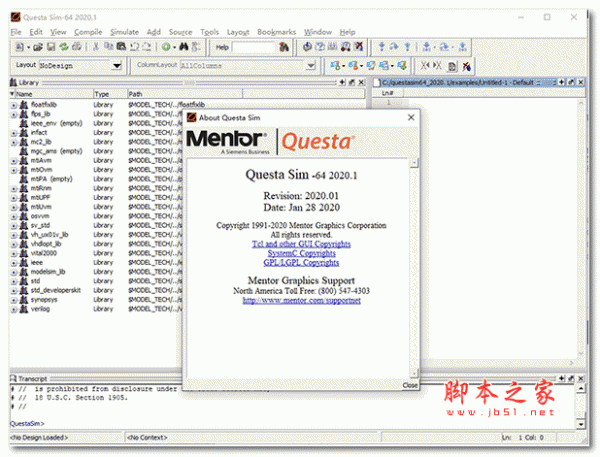Click the New file toolbar icon
Screen dimensions: 600x457
click(x=20, y=47)
